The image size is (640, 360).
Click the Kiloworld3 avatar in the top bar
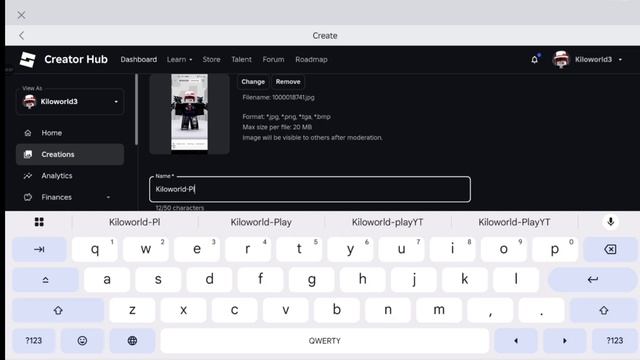pyautogui.click(x=561, y=60)
